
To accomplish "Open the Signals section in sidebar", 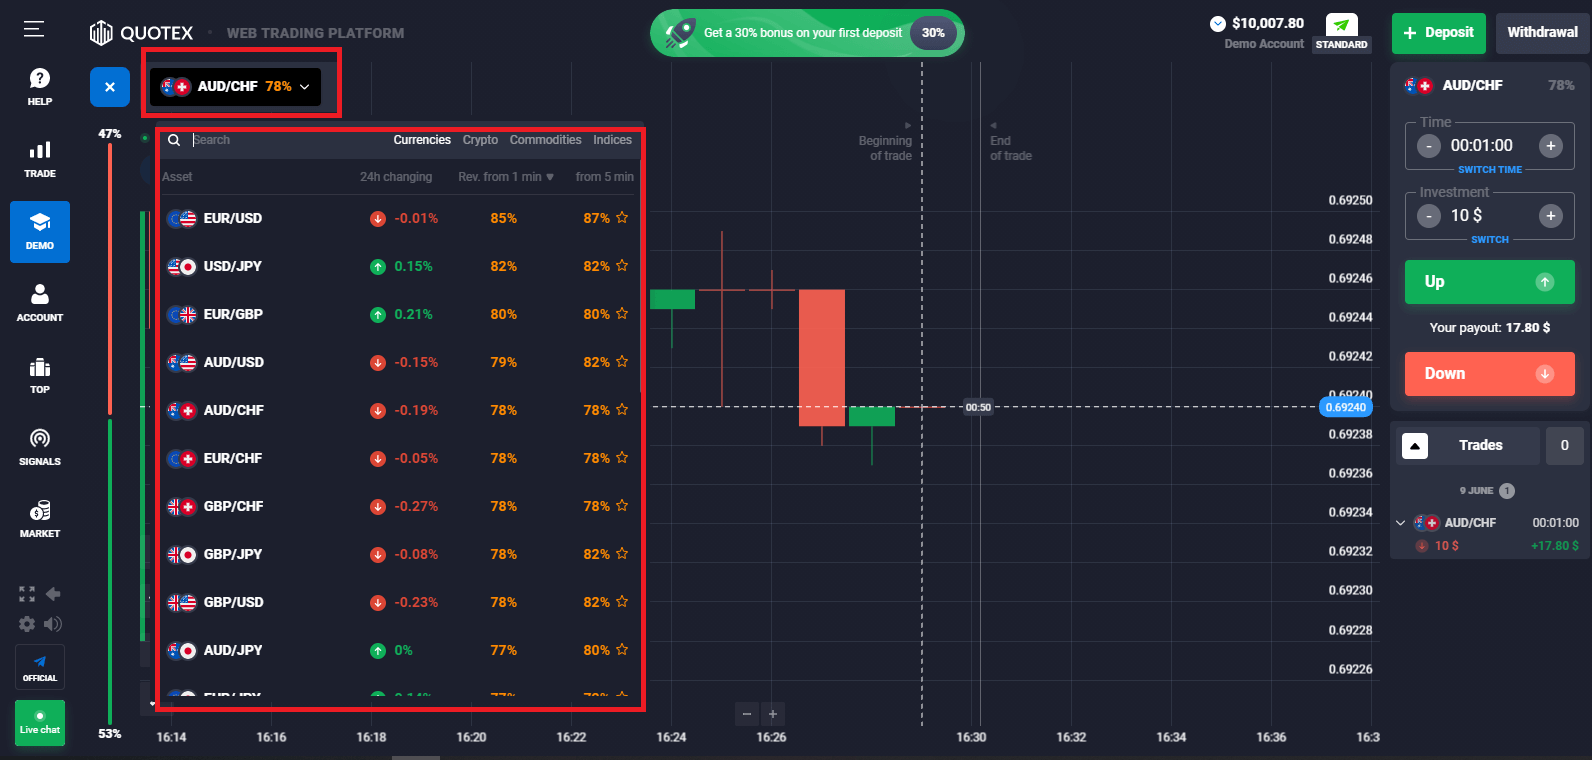I will tap(40, 447).
